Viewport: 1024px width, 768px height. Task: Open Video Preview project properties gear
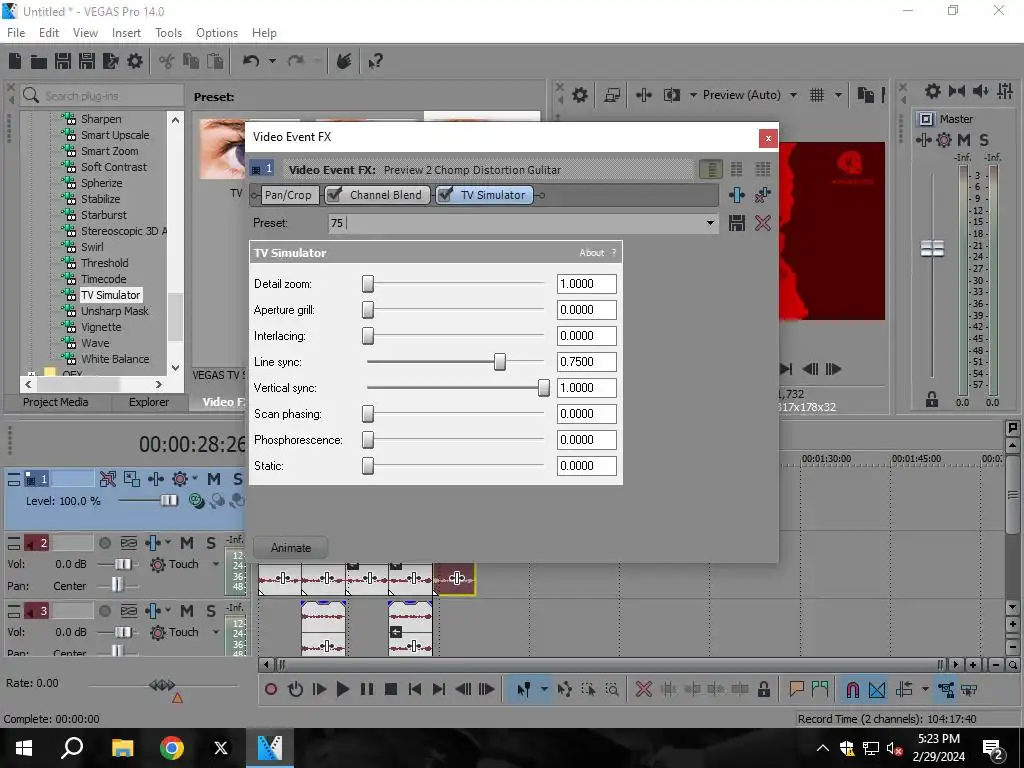click(580, 95)
